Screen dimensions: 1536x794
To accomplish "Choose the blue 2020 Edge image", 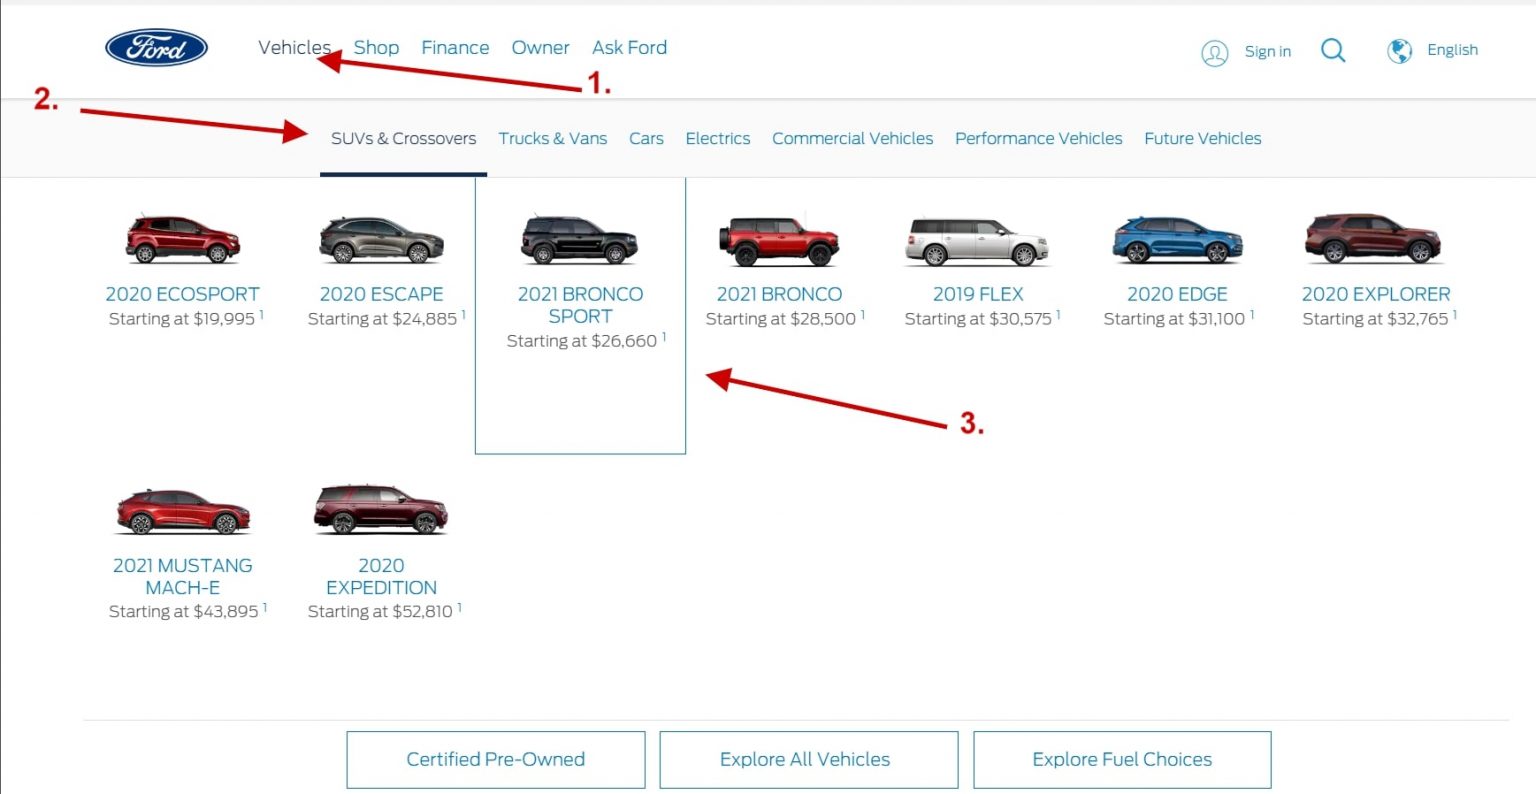I will tap(1177, 240).
